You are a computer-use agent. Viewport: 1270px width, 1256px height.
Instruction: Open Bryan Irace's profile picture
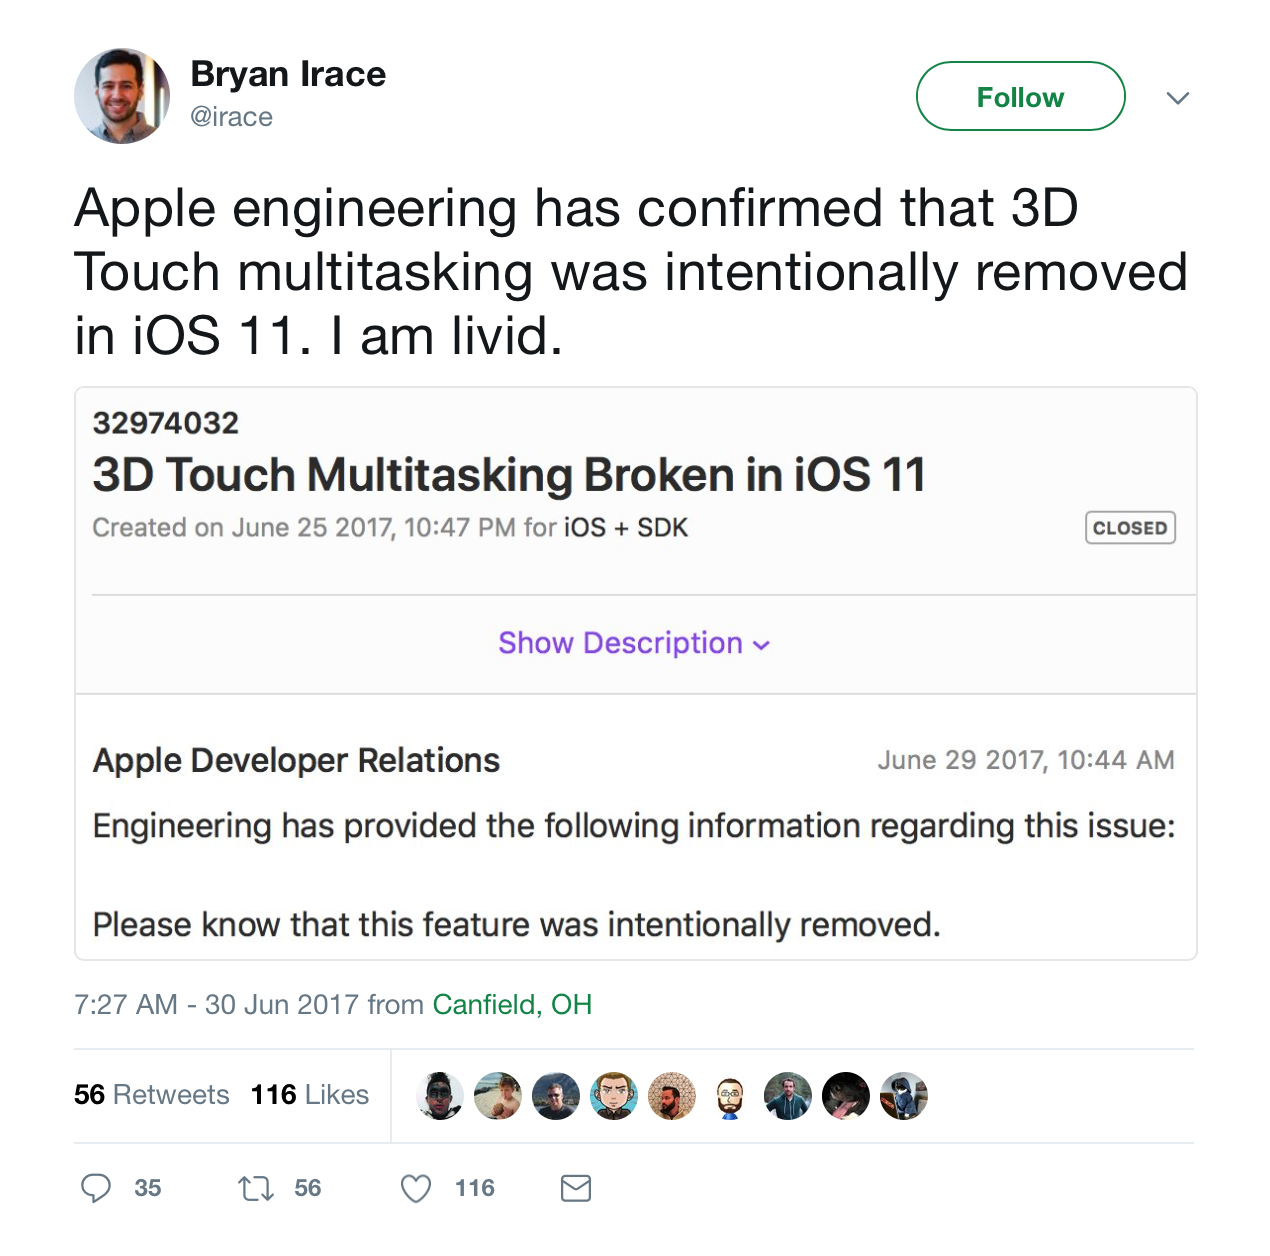pos(122,96)
